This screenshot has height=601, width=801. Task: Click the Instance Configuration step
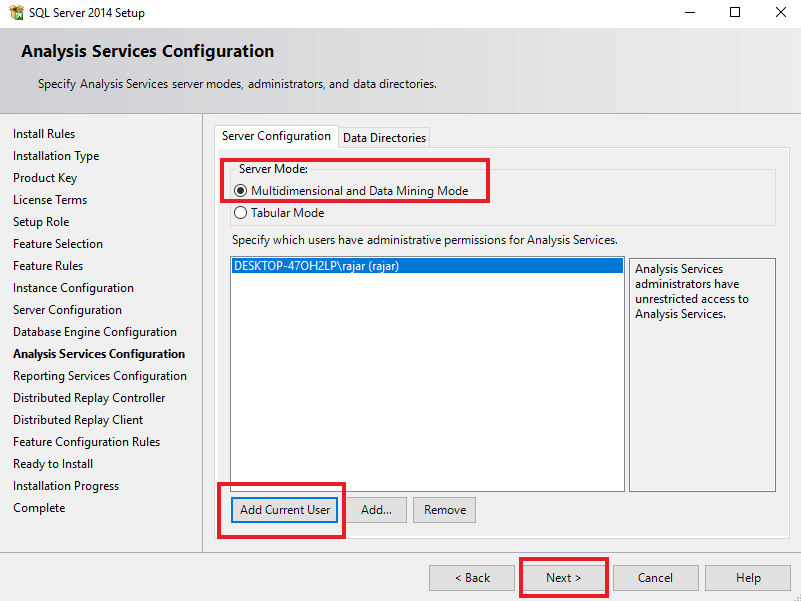[73, 288]
